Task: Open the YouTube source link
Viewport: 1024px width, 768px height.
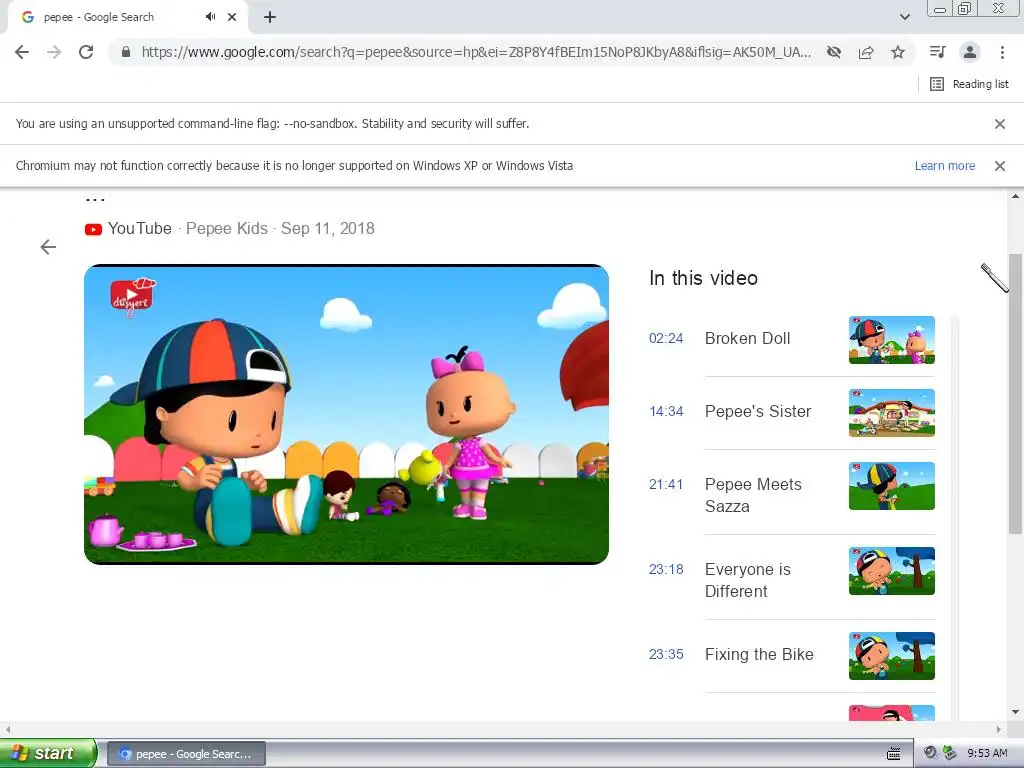Action: pos(140,229)
